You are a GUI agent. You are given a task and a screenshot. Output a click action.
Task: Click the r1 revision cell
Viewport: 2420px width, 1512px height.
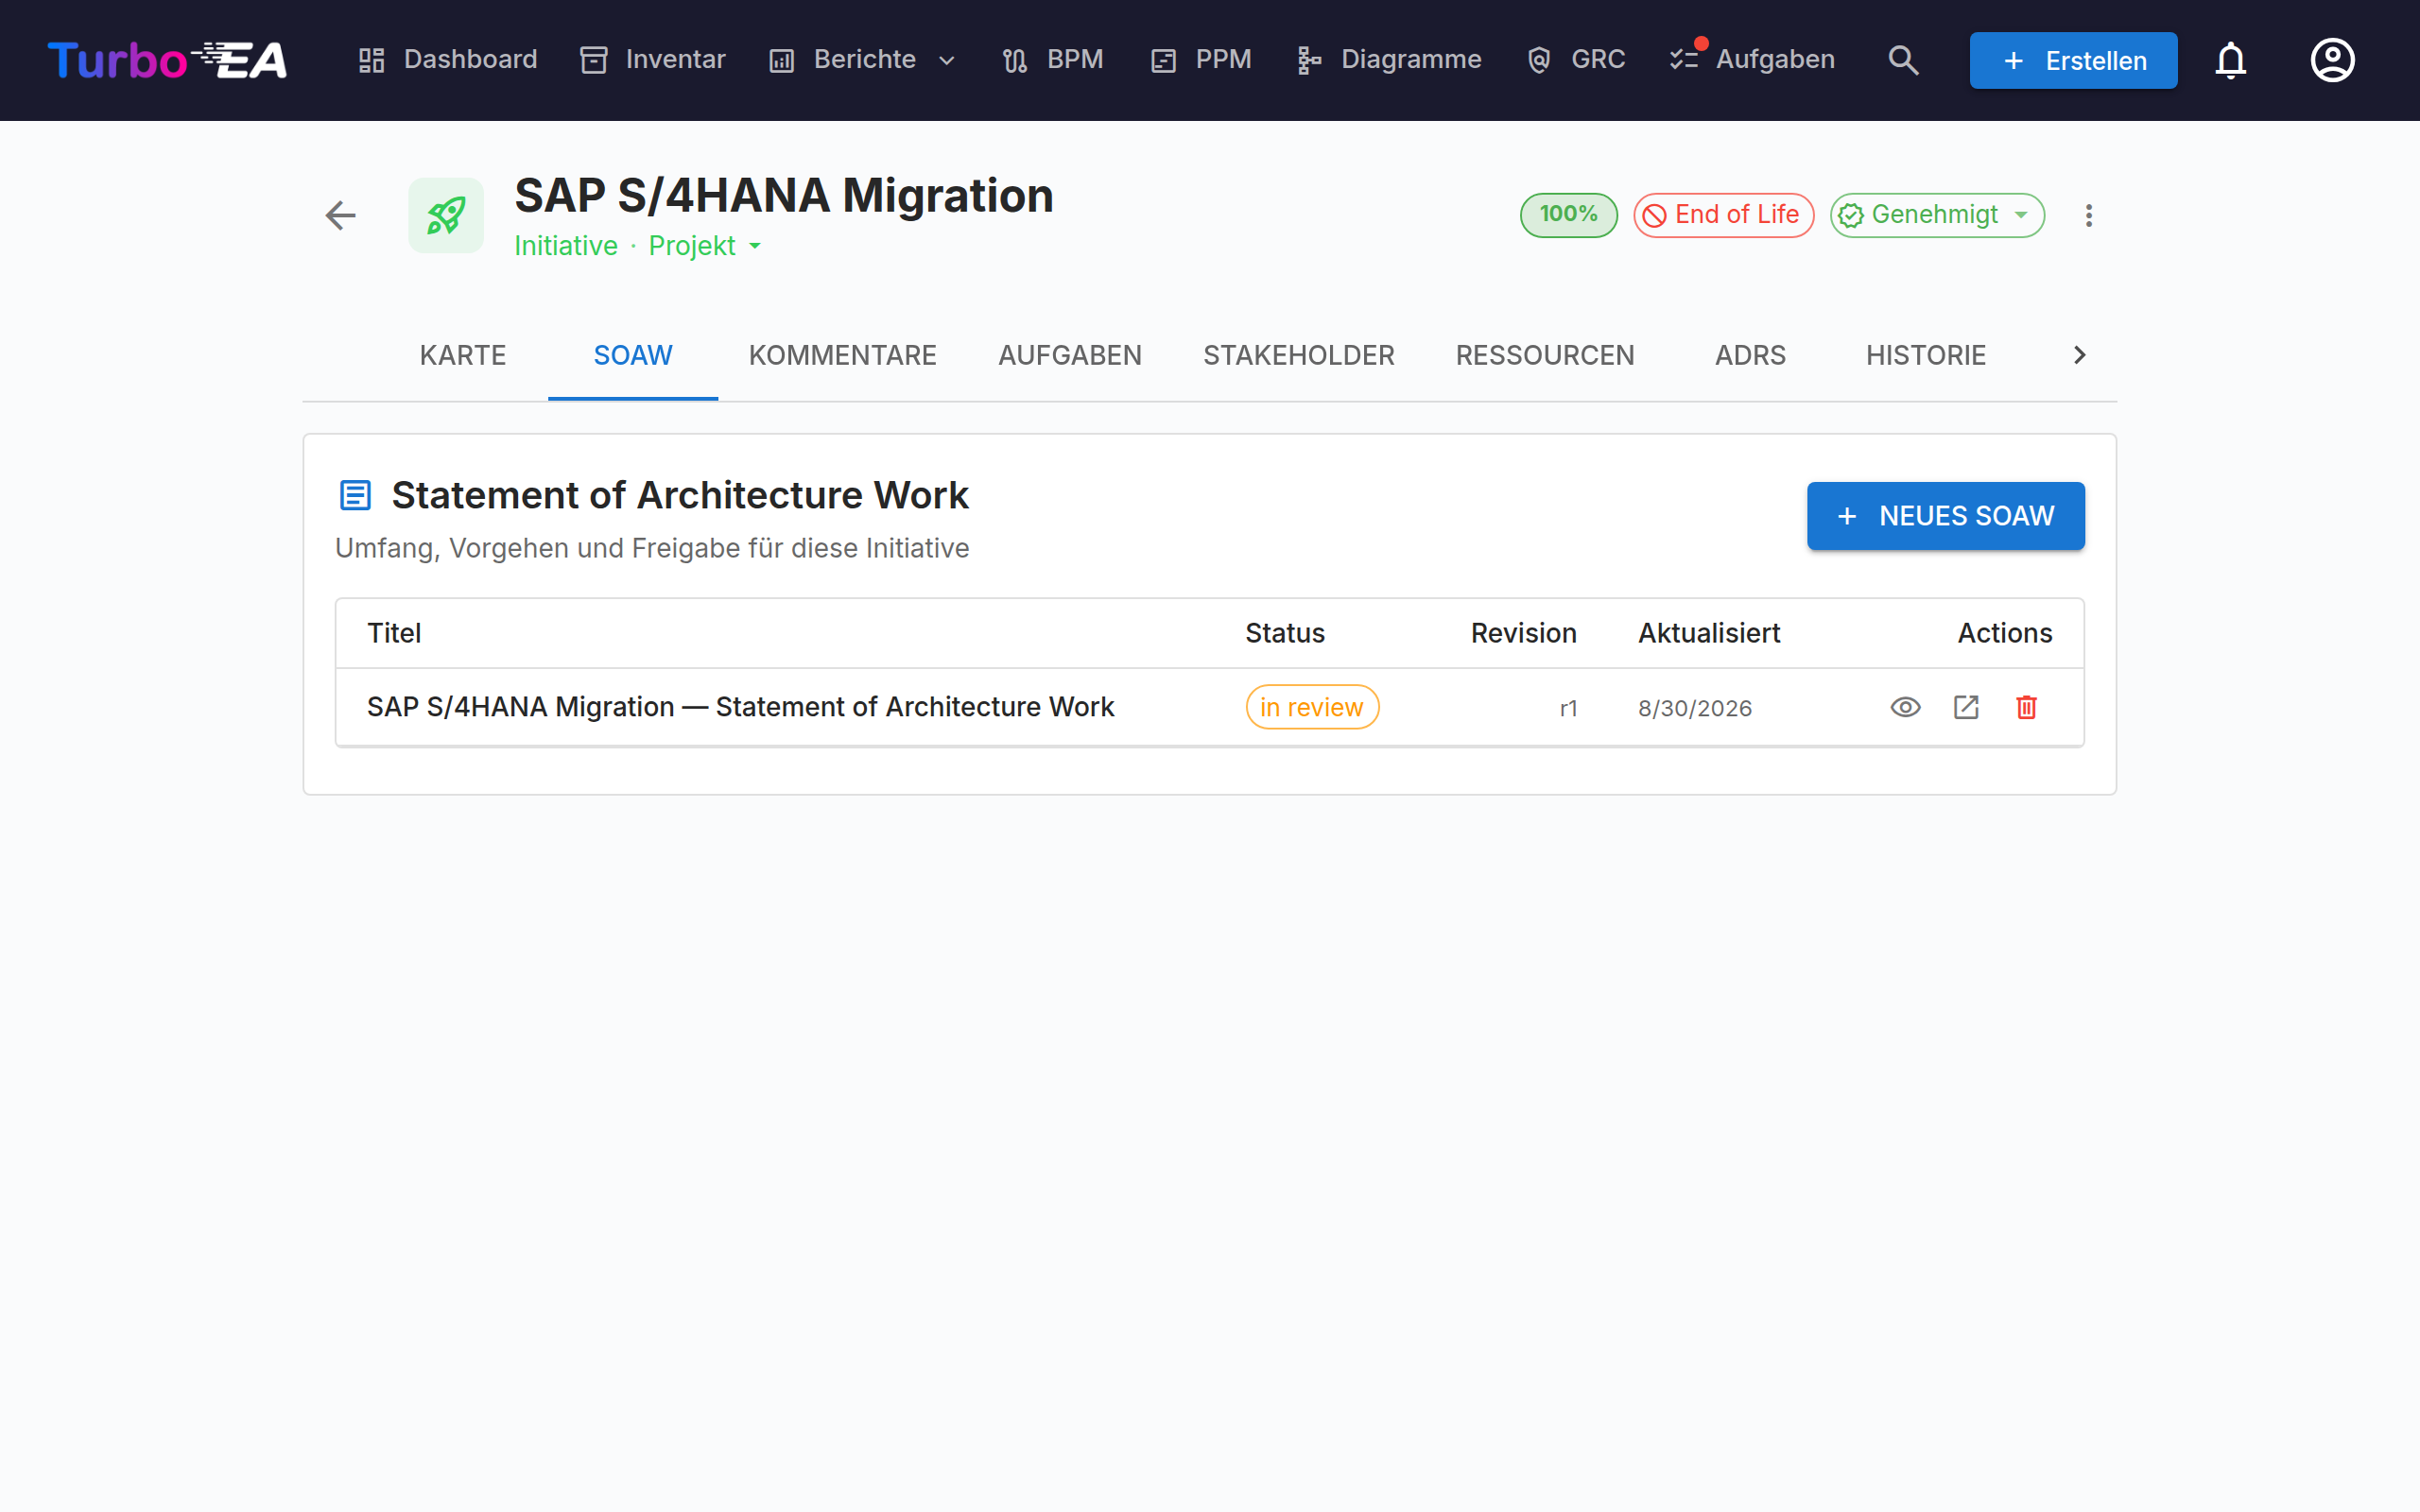point(1568,708)
